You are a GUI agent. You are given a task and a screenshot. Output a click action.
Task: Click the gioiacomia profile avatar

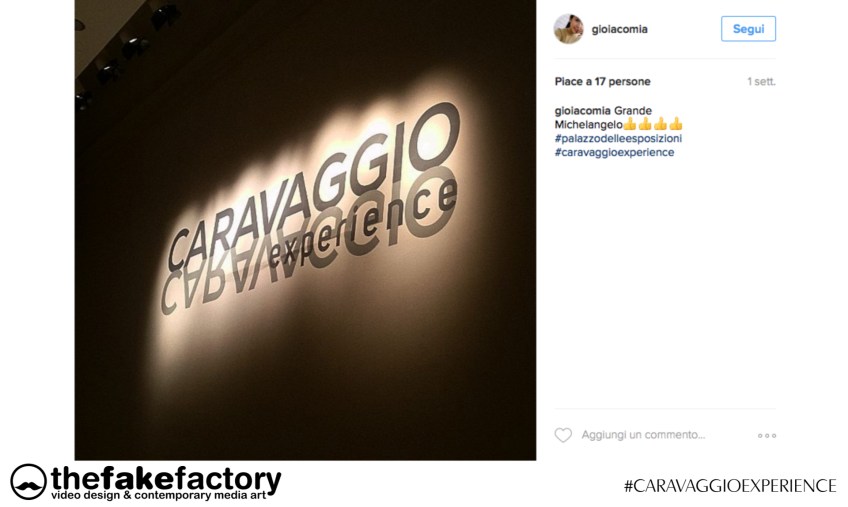[x=568, y=29]
